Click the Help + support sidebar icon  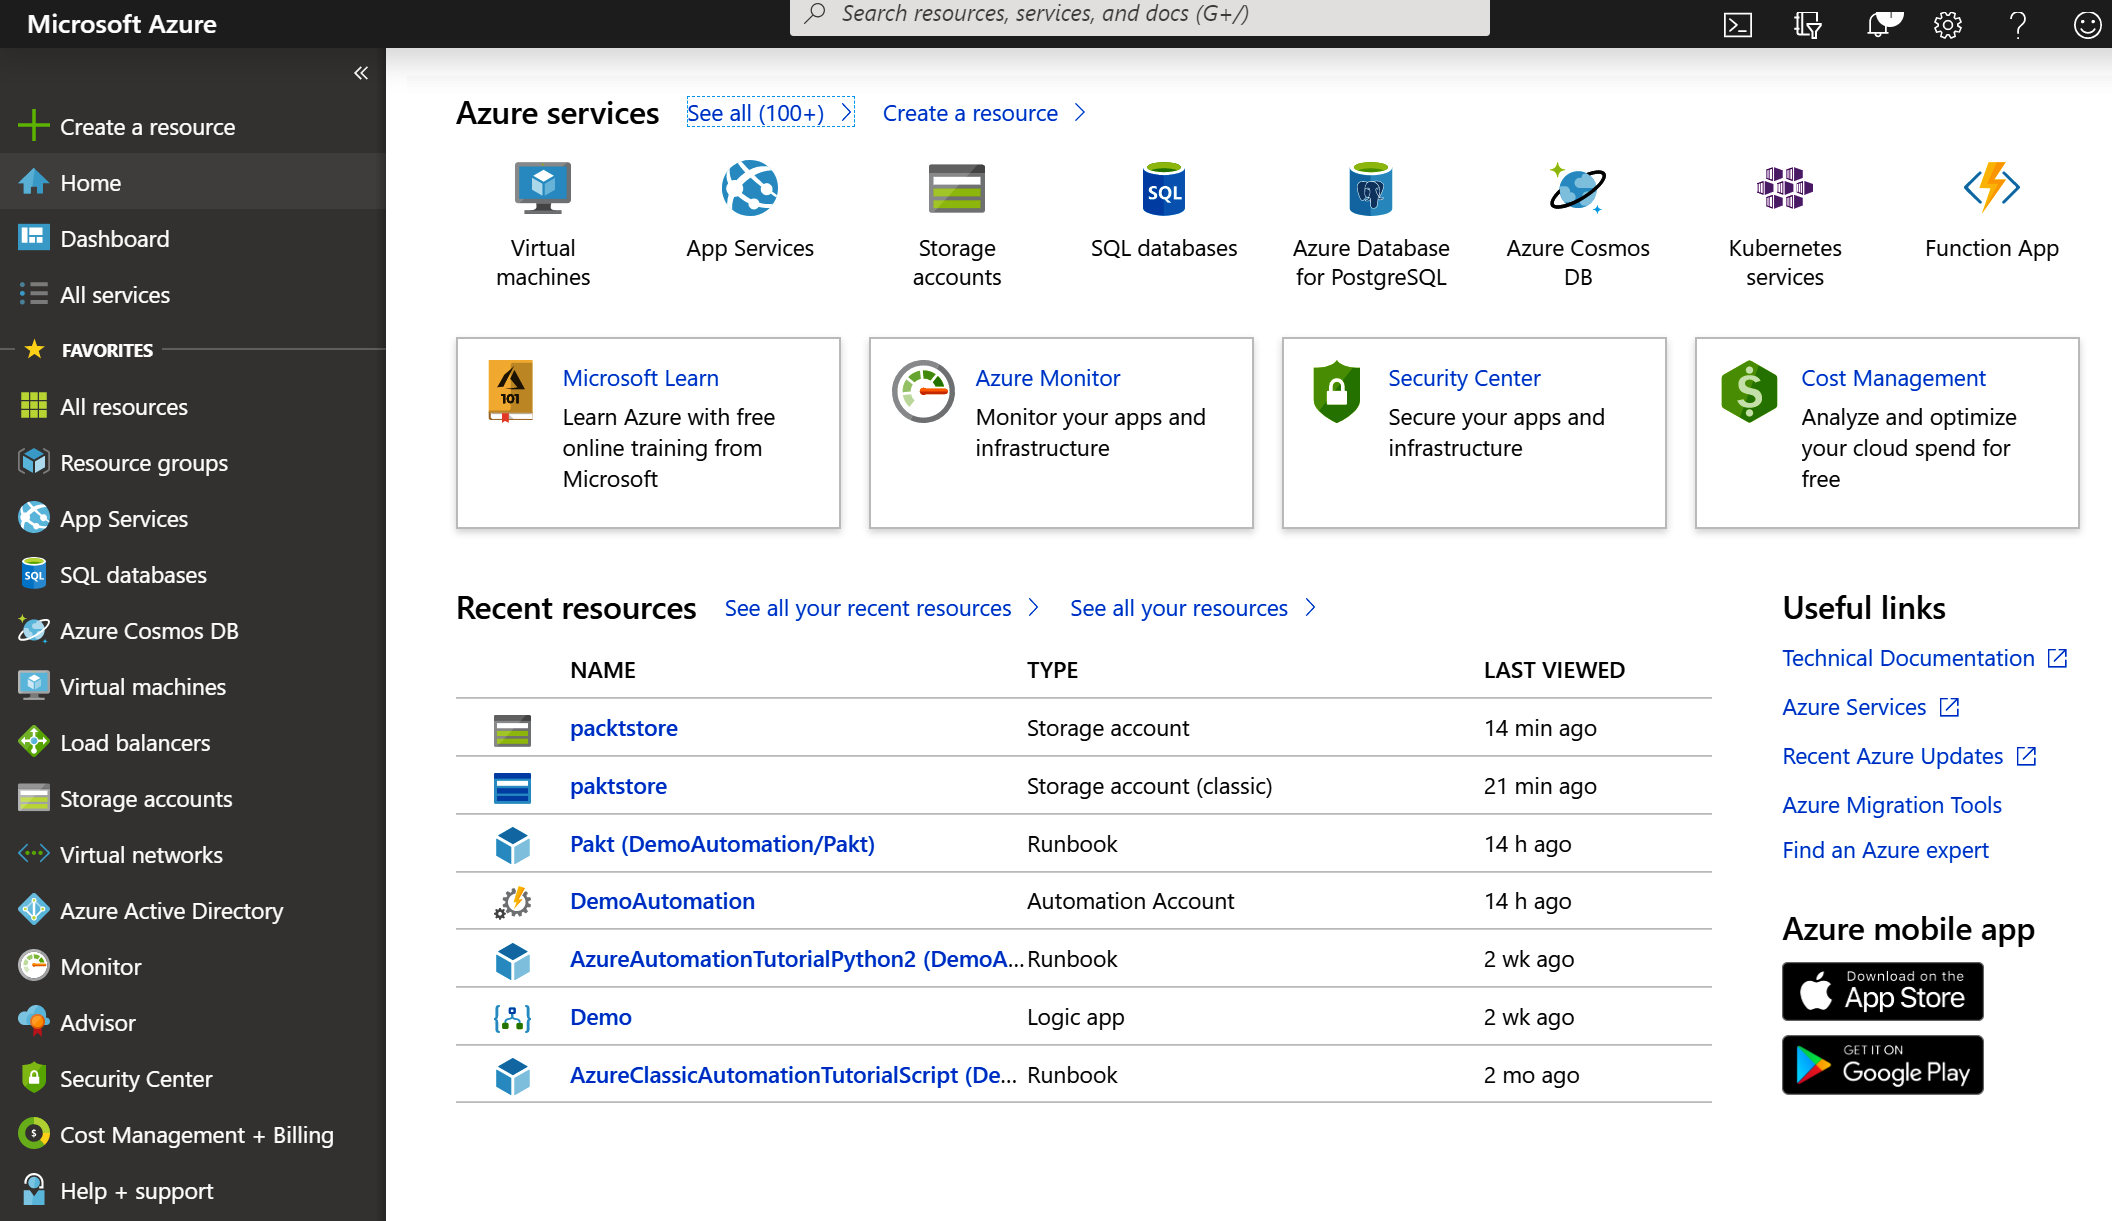pos(34,1190)
